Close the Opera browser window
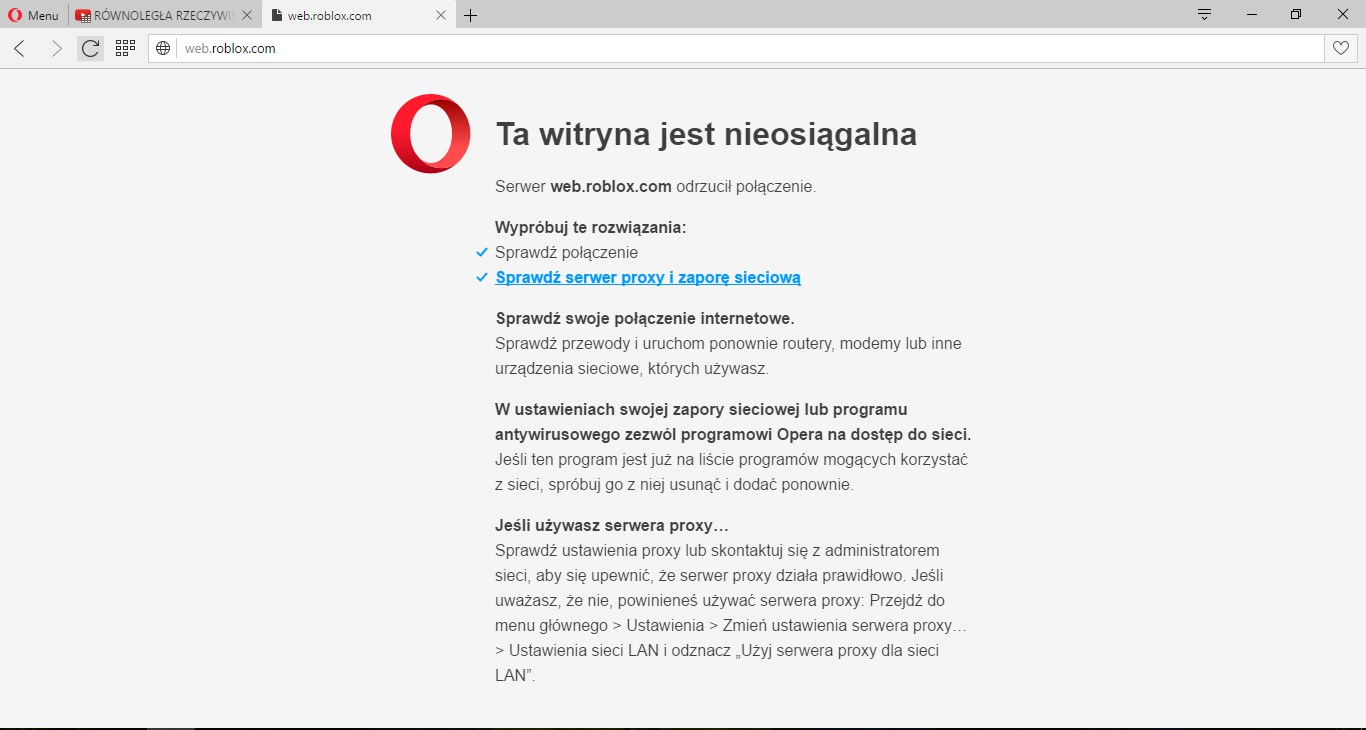This screenshot has height=730, width=1366. [x=1342, y=15]
